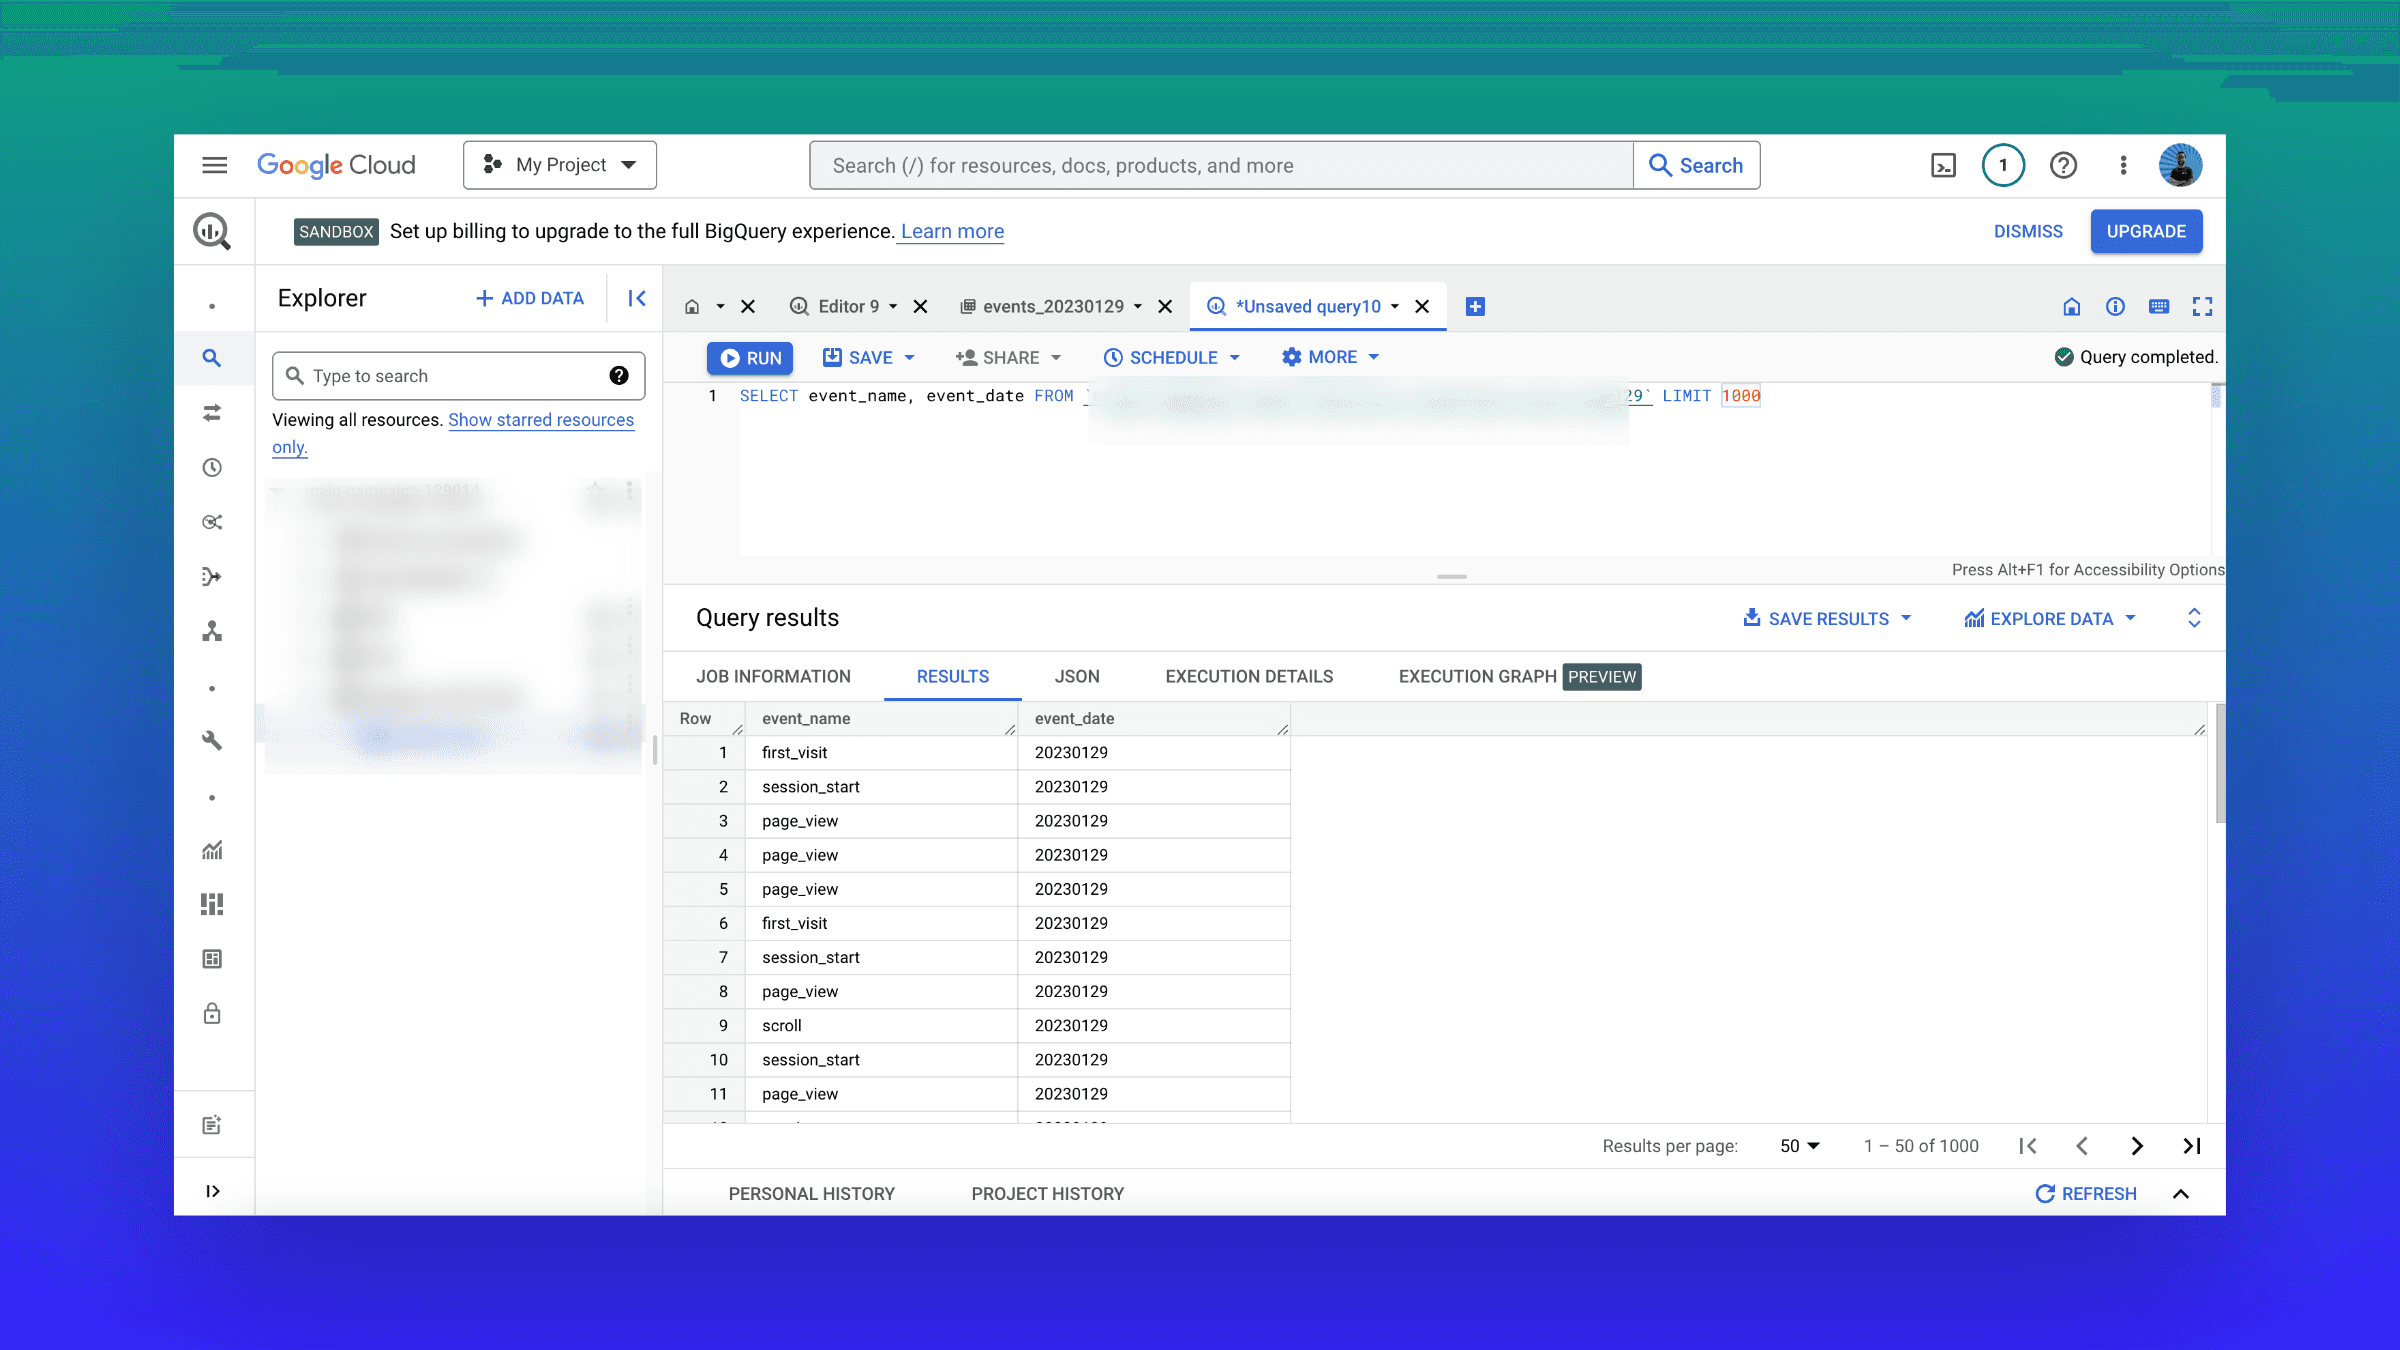The image size is (2400, 1350).
Task: Change results per page from 50
Action: pos(1800,1146)
